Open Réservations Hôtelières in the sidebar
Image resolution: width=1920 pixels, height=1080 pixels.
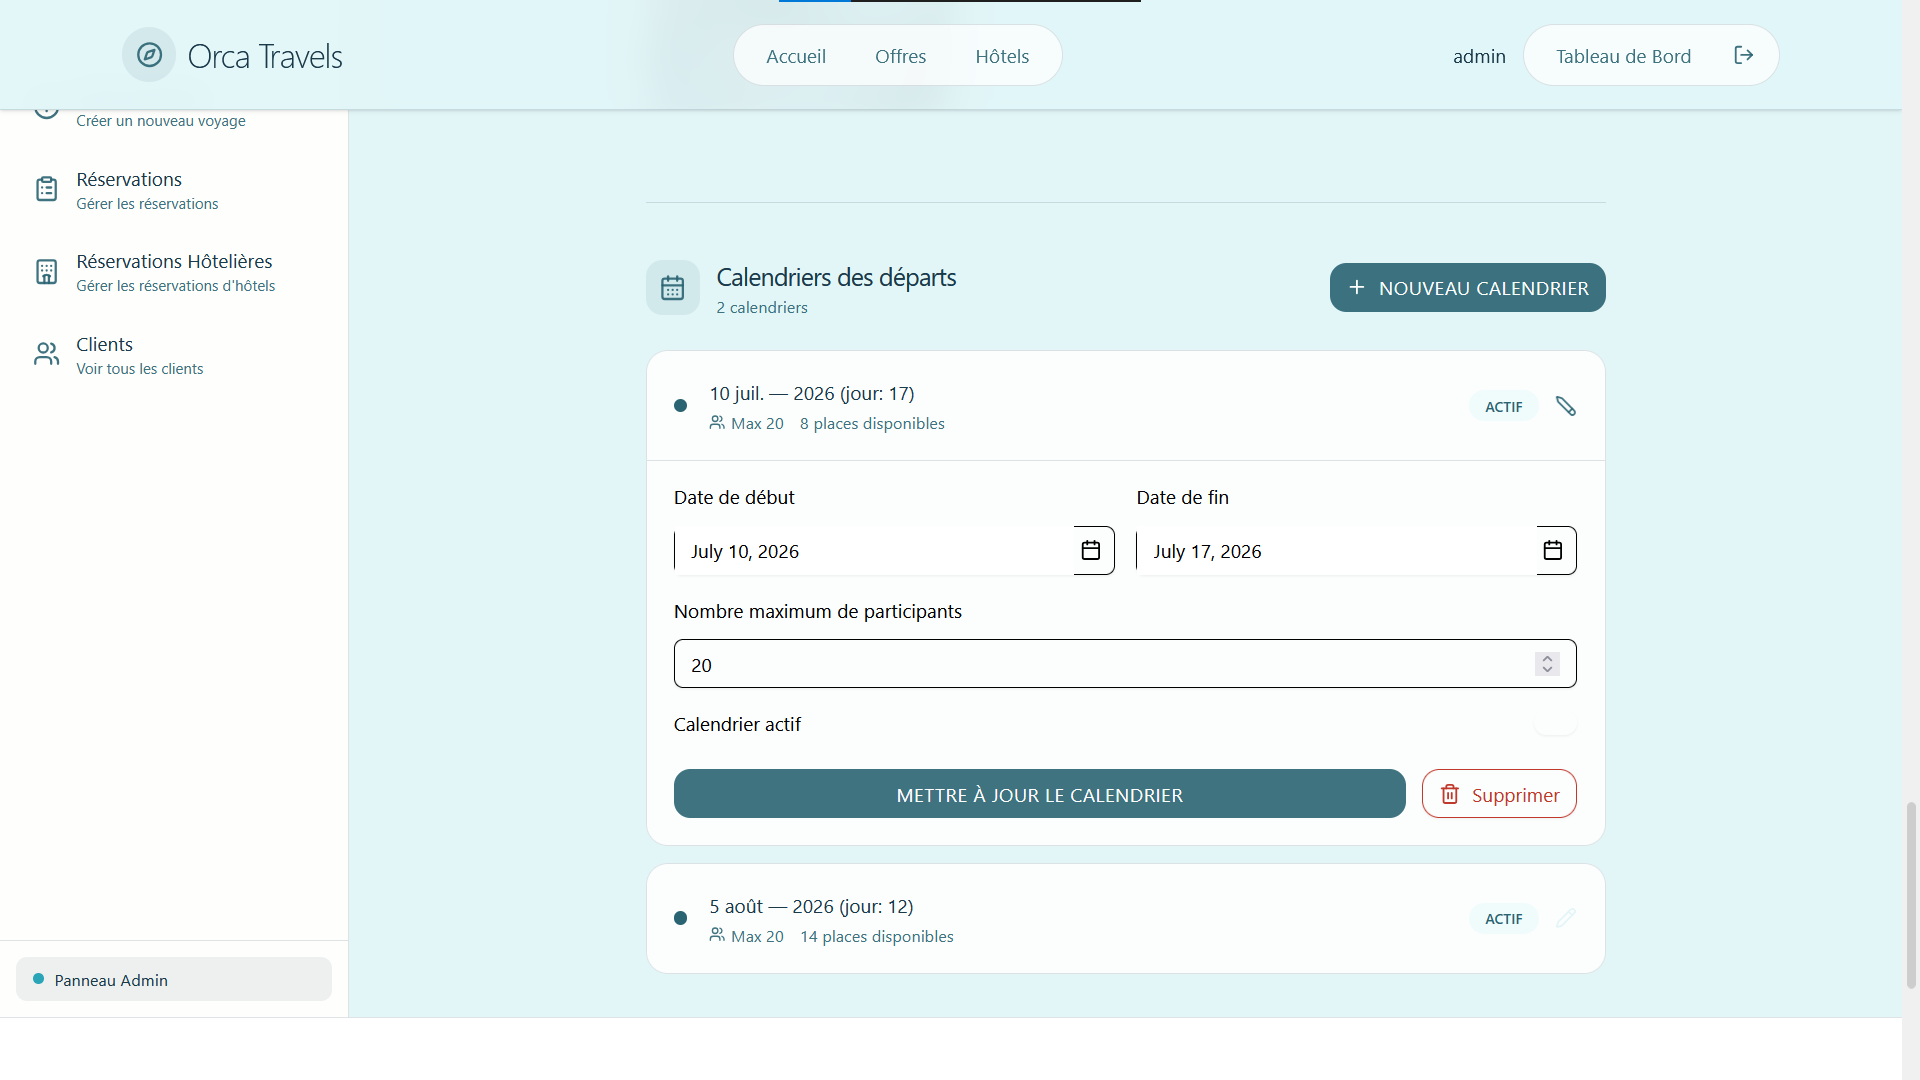point(174,272)
